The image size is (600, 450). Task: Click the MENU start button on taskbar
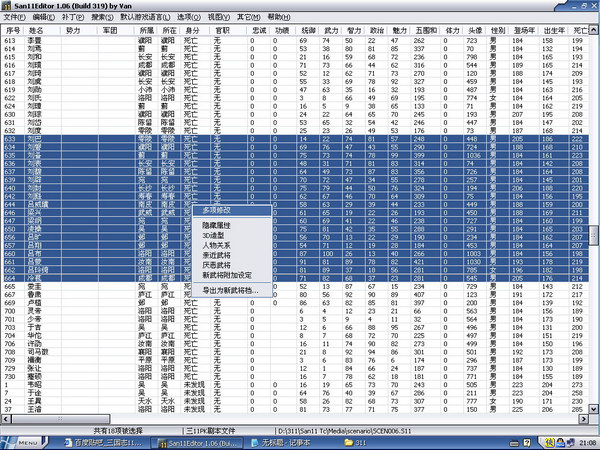pyautogui.click(x=20, y=441)
